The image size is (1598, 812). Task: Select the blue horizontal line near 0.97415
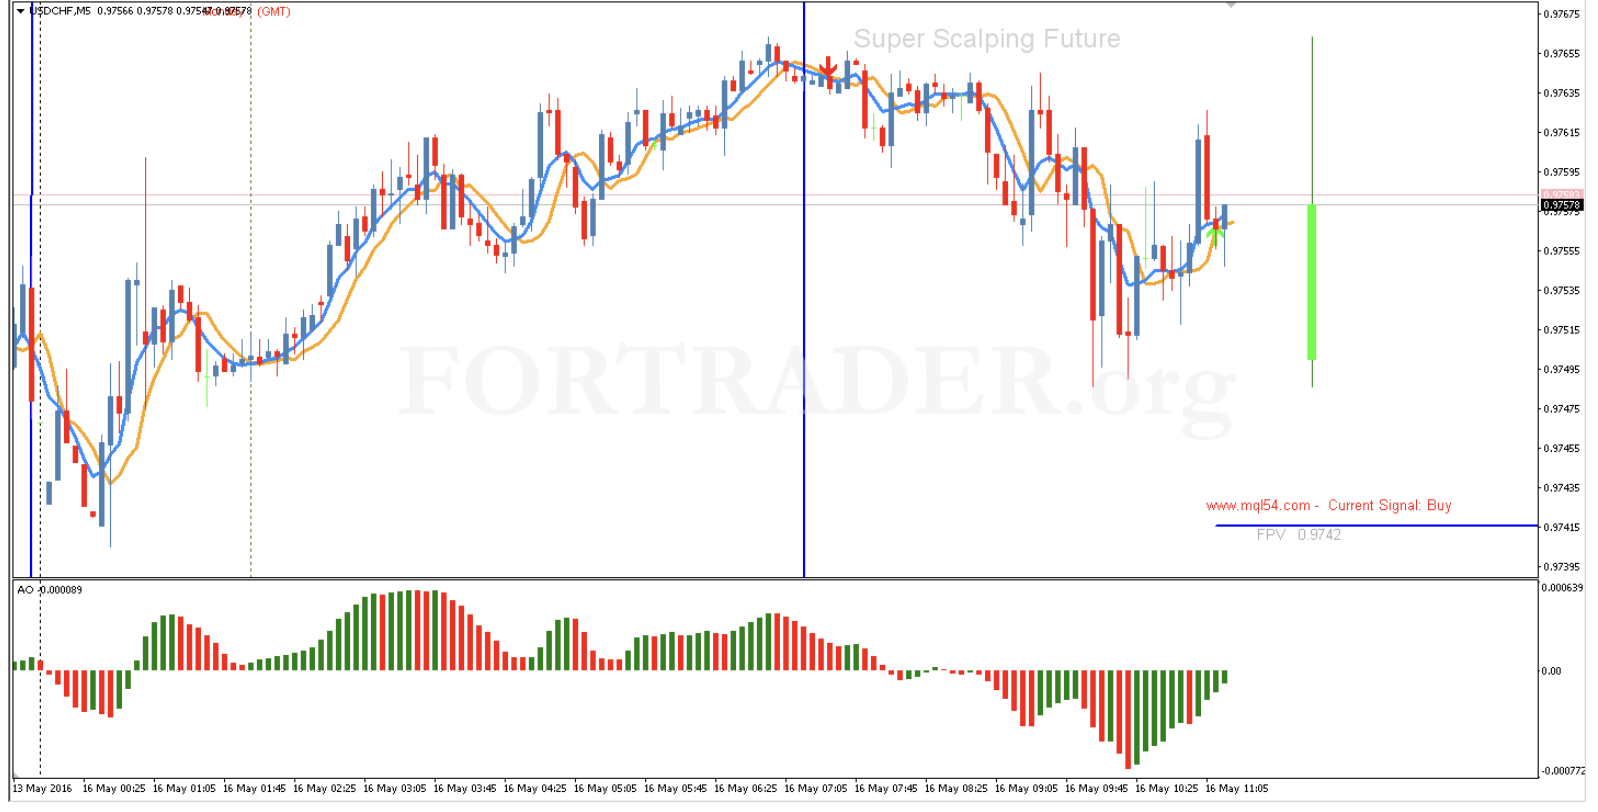[1376, 525]
